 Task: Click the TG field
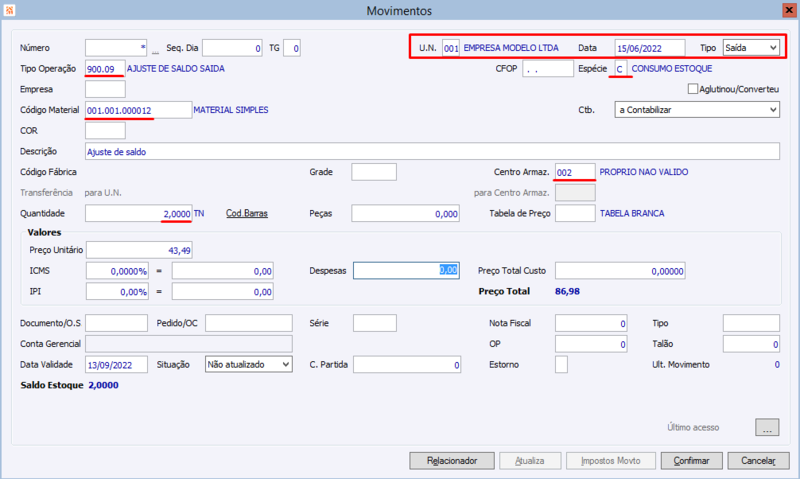tap(292, 48)
